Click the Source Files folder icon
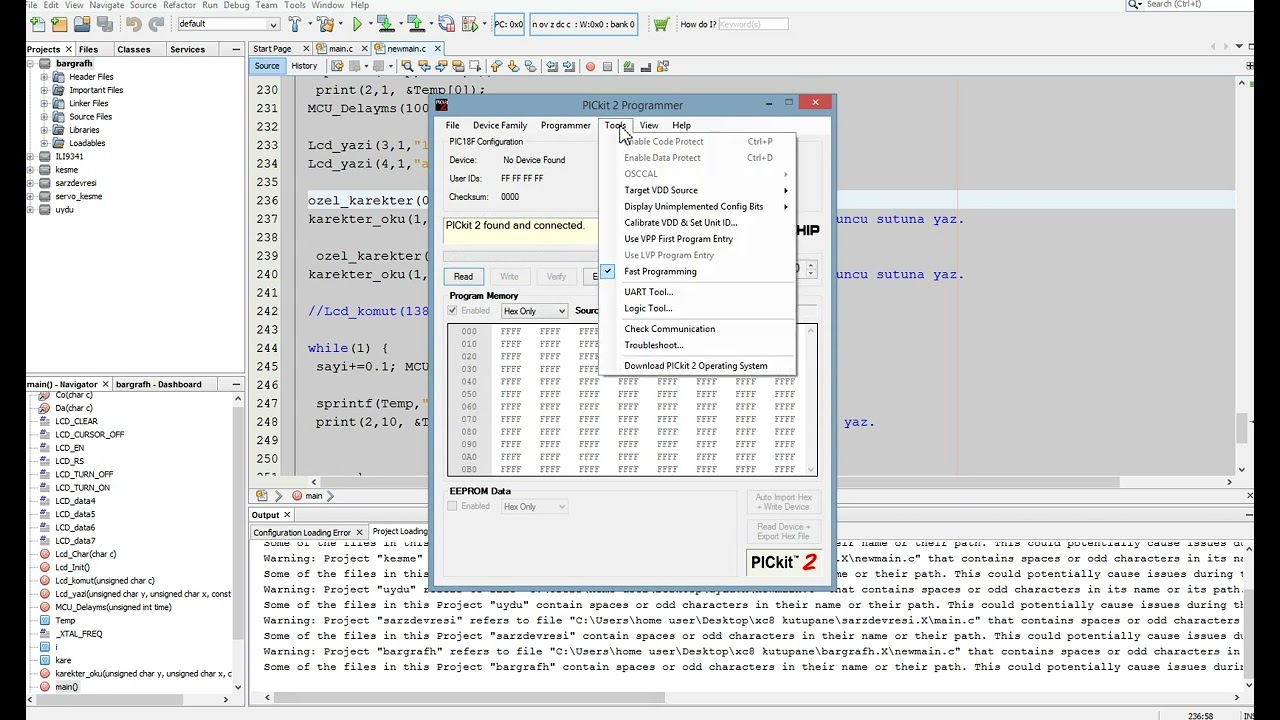The width and height of the screenshot is (1280, 720). coord(58,116)
